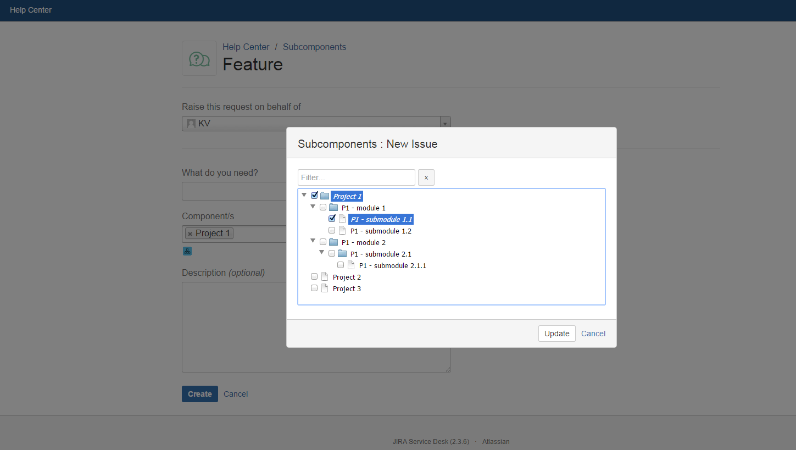
Task: Select P1 - submodule 2.1.1 tree item
Action: pos(392,265)
